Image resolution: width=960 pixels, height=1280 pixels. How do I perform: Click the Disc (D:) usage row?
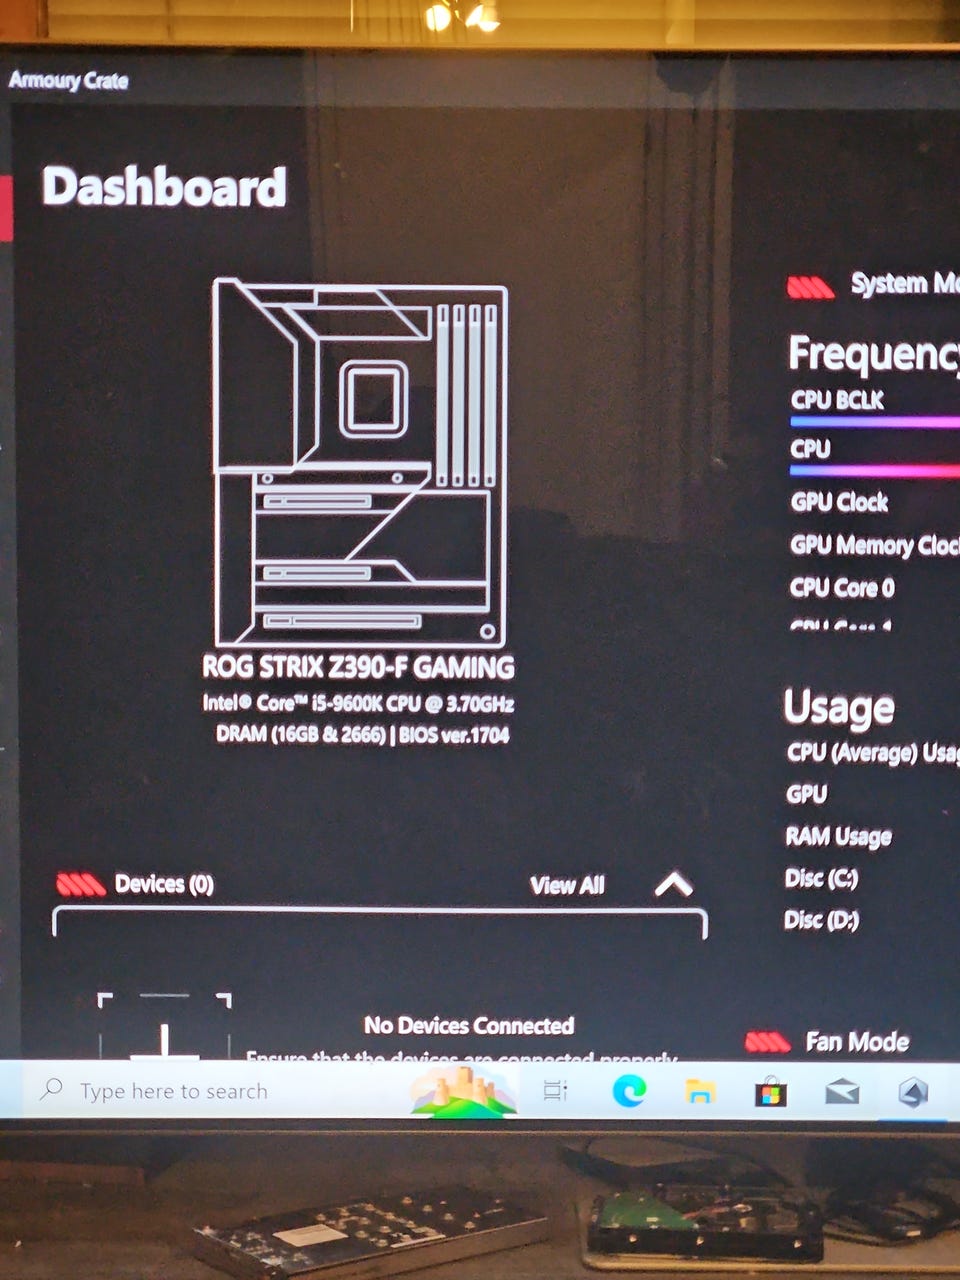coord(821,919)
